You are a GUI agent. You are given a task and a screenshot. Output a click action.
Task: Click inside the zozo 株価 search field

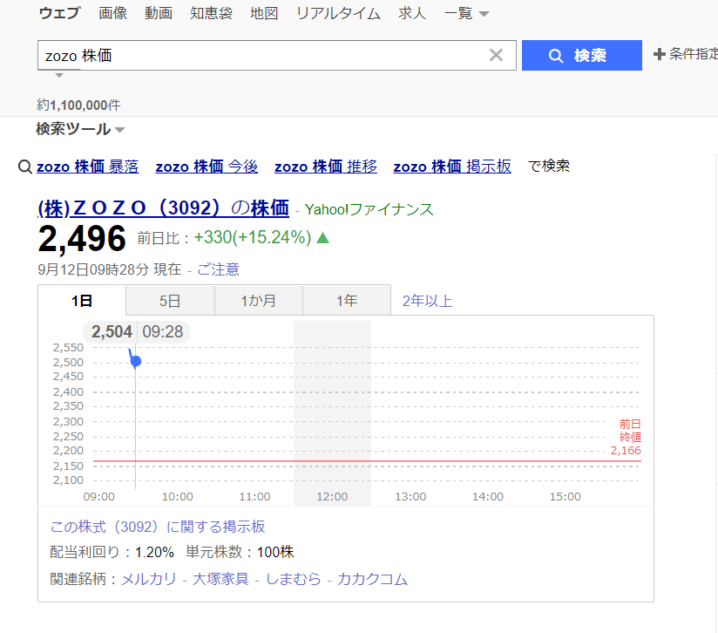pyautogui.click(x=260, y=55)
